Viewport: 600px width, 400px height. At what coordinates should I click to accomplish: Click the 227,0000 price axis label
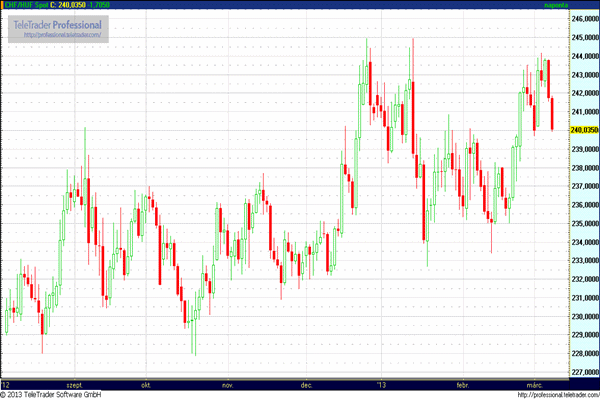(x=583, y=372)
